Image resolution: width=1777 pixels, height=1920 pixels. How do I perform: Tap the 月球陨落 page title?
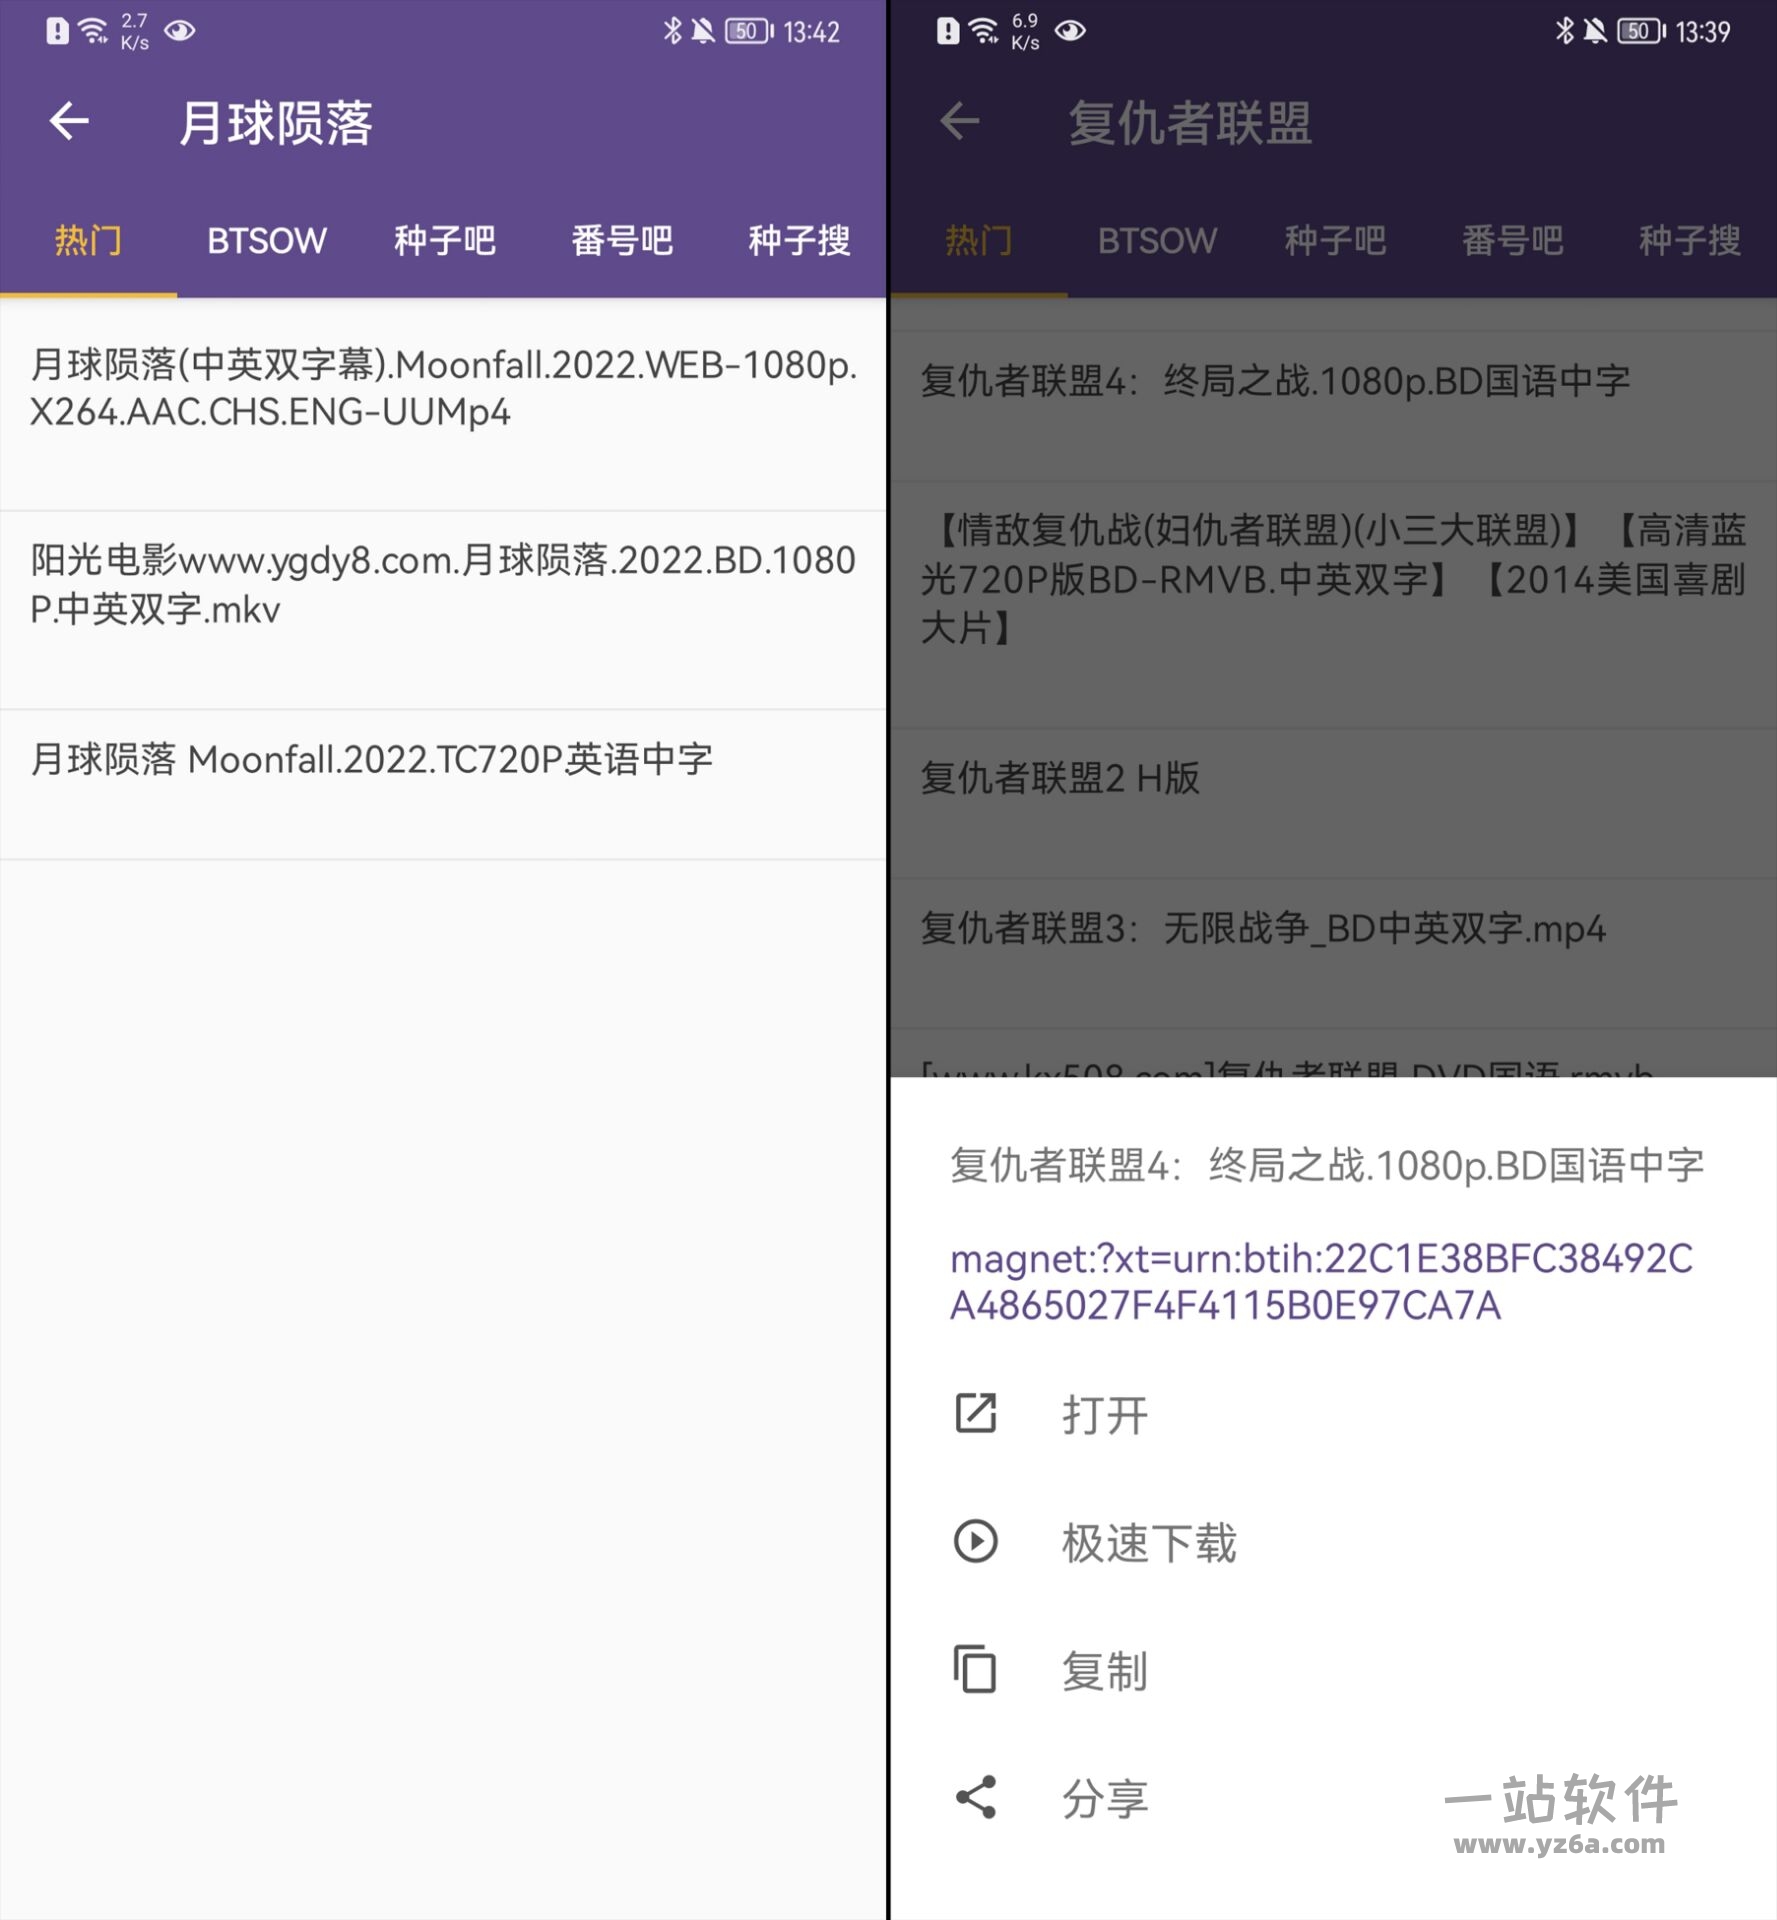click(276, 123)
